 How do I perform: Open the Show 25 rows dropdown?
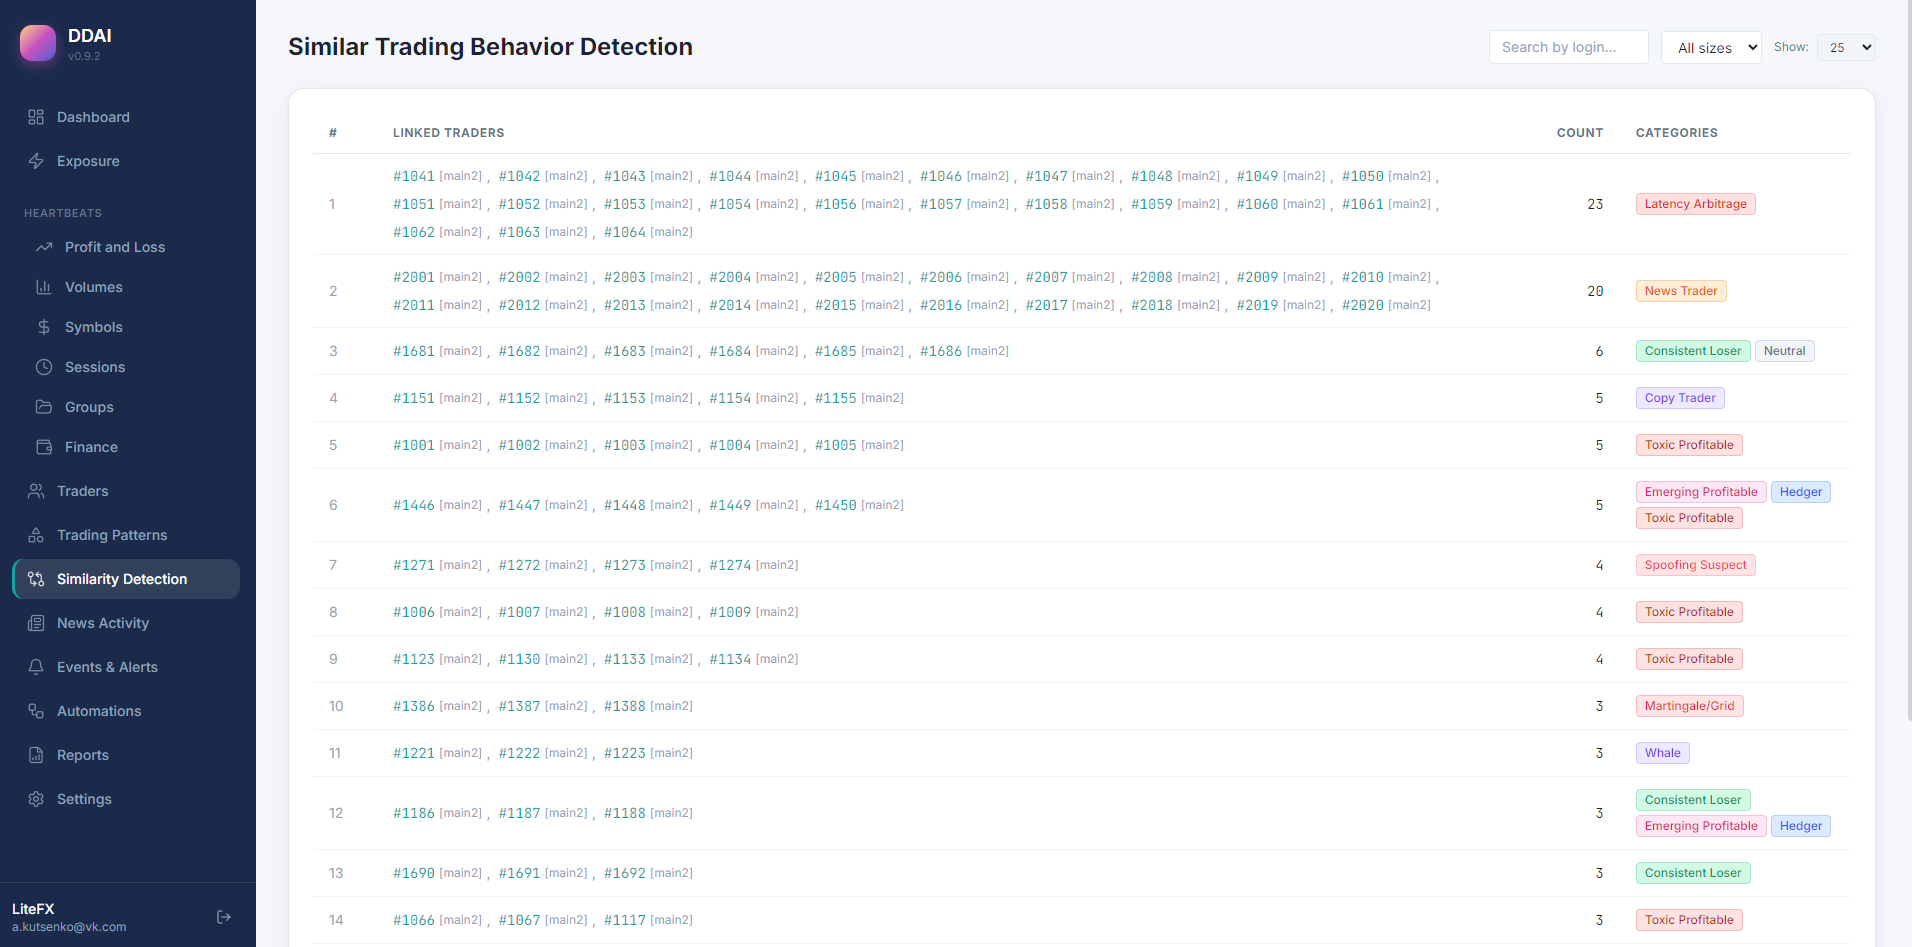pyautogui.click(x=1846, y=47)
